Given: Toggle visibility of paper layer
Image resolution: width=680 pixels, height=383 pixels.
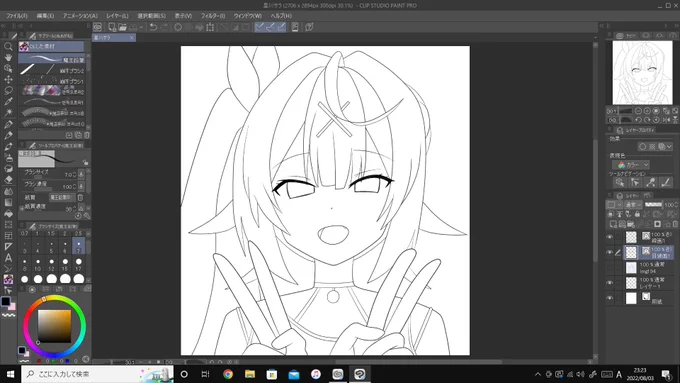Looking at the screenshot, I should coord(609,298).
